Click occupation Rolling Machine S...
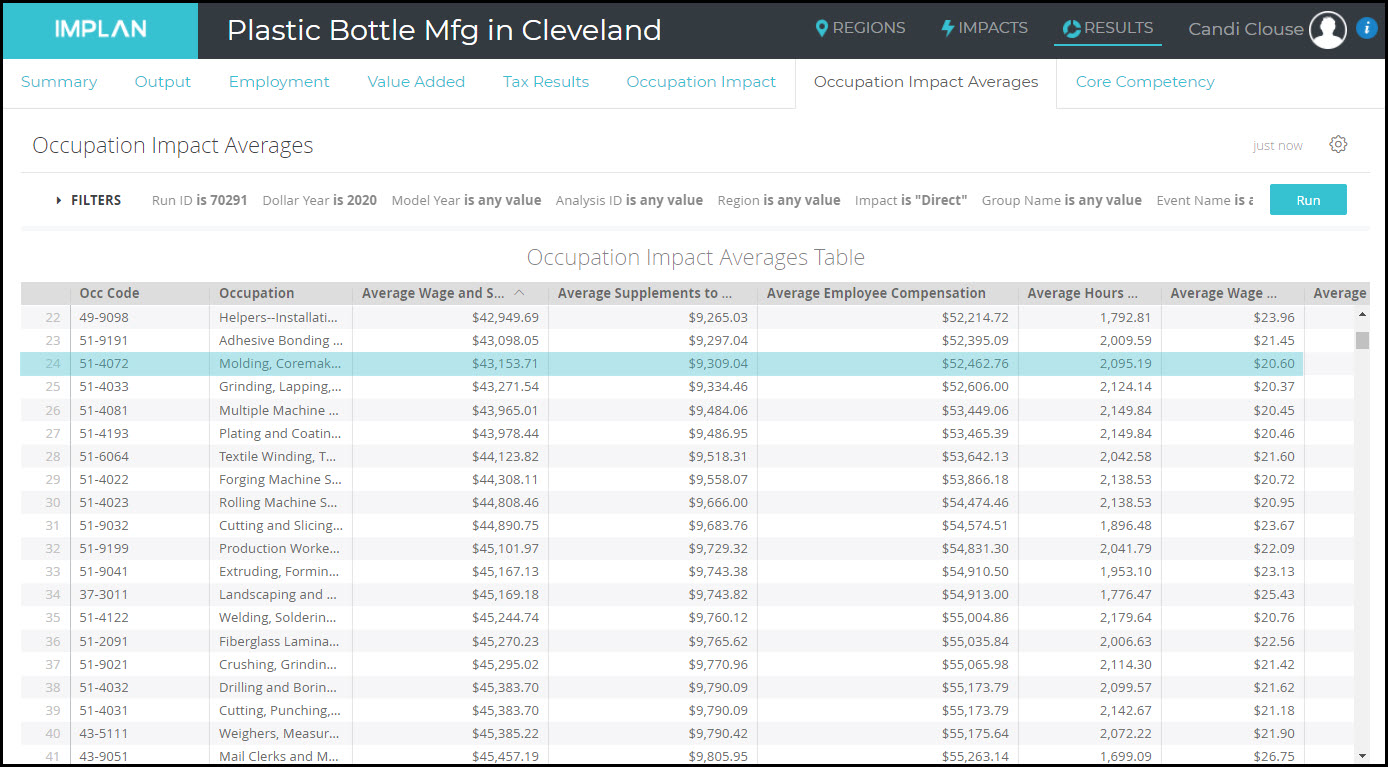Viewport: 1388px width, 767px height. [x=280, y=502]
